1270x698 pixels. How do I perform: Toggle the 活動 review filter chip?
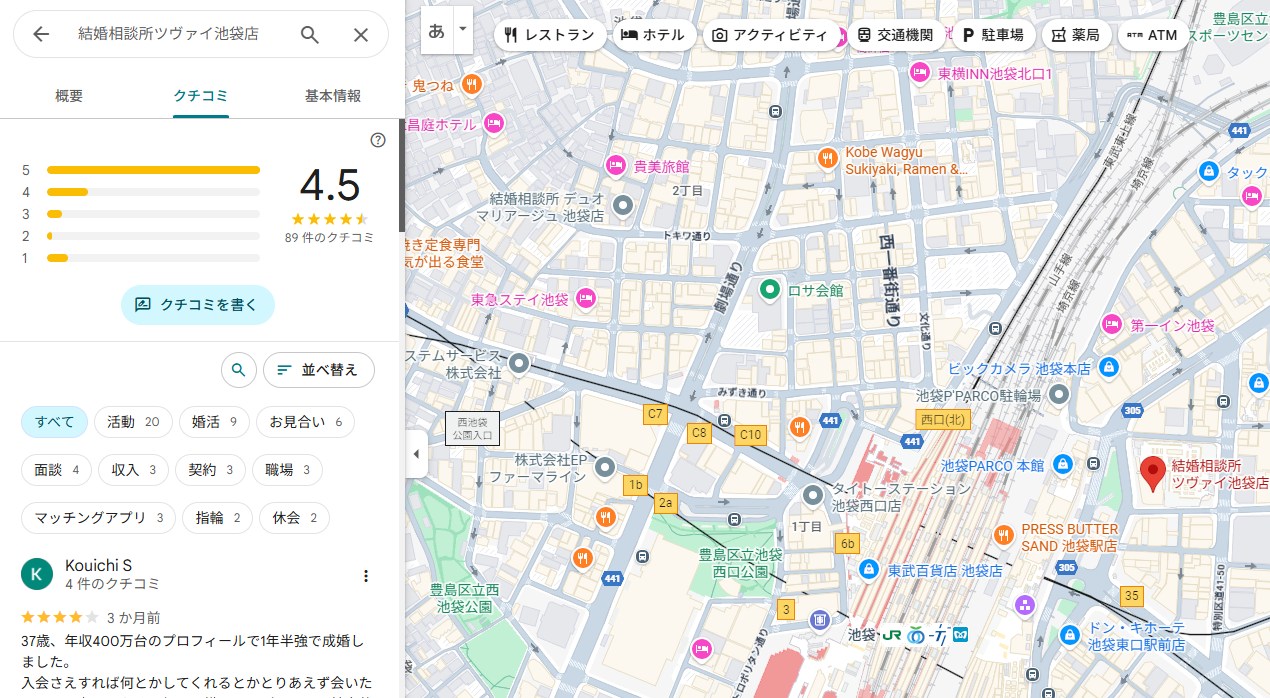point(133,422)
